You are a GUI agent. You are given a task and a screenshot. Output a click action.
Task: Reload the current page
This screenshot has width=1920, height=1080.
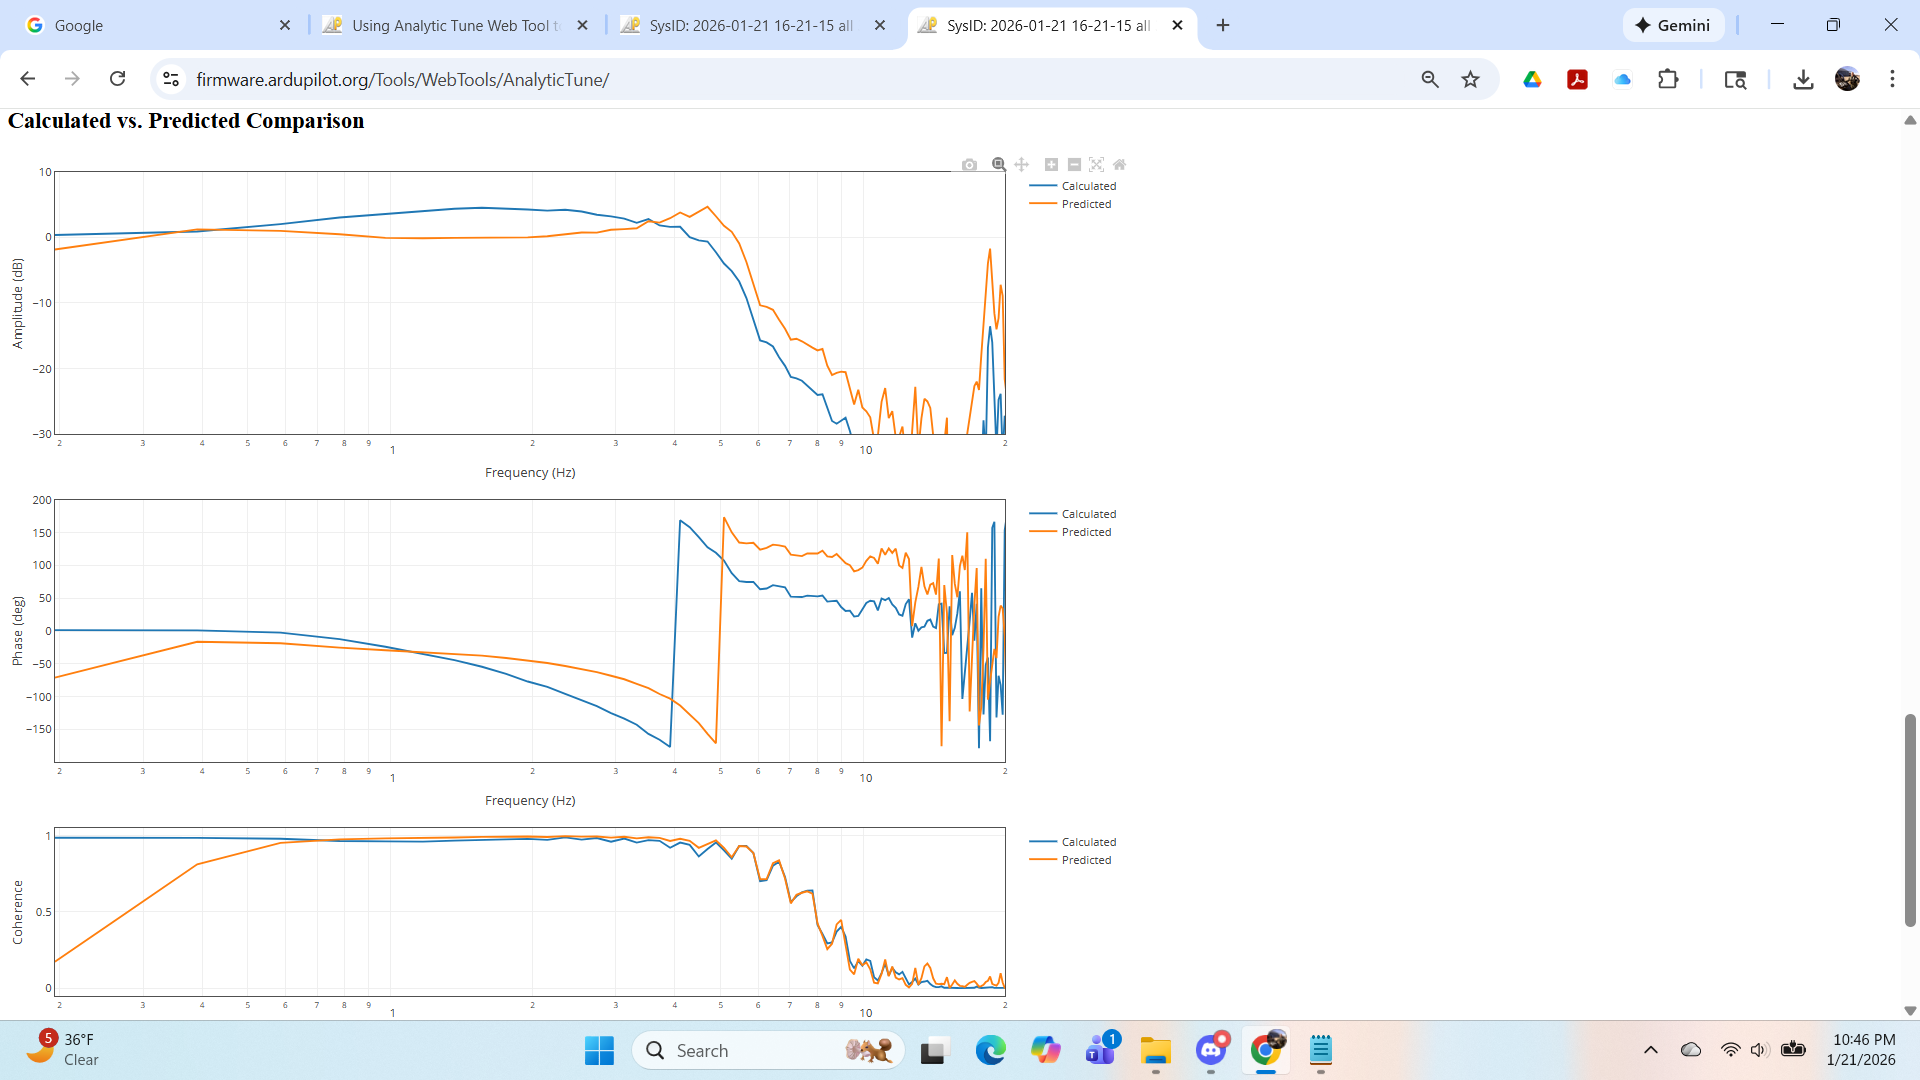tap(117, 79)
